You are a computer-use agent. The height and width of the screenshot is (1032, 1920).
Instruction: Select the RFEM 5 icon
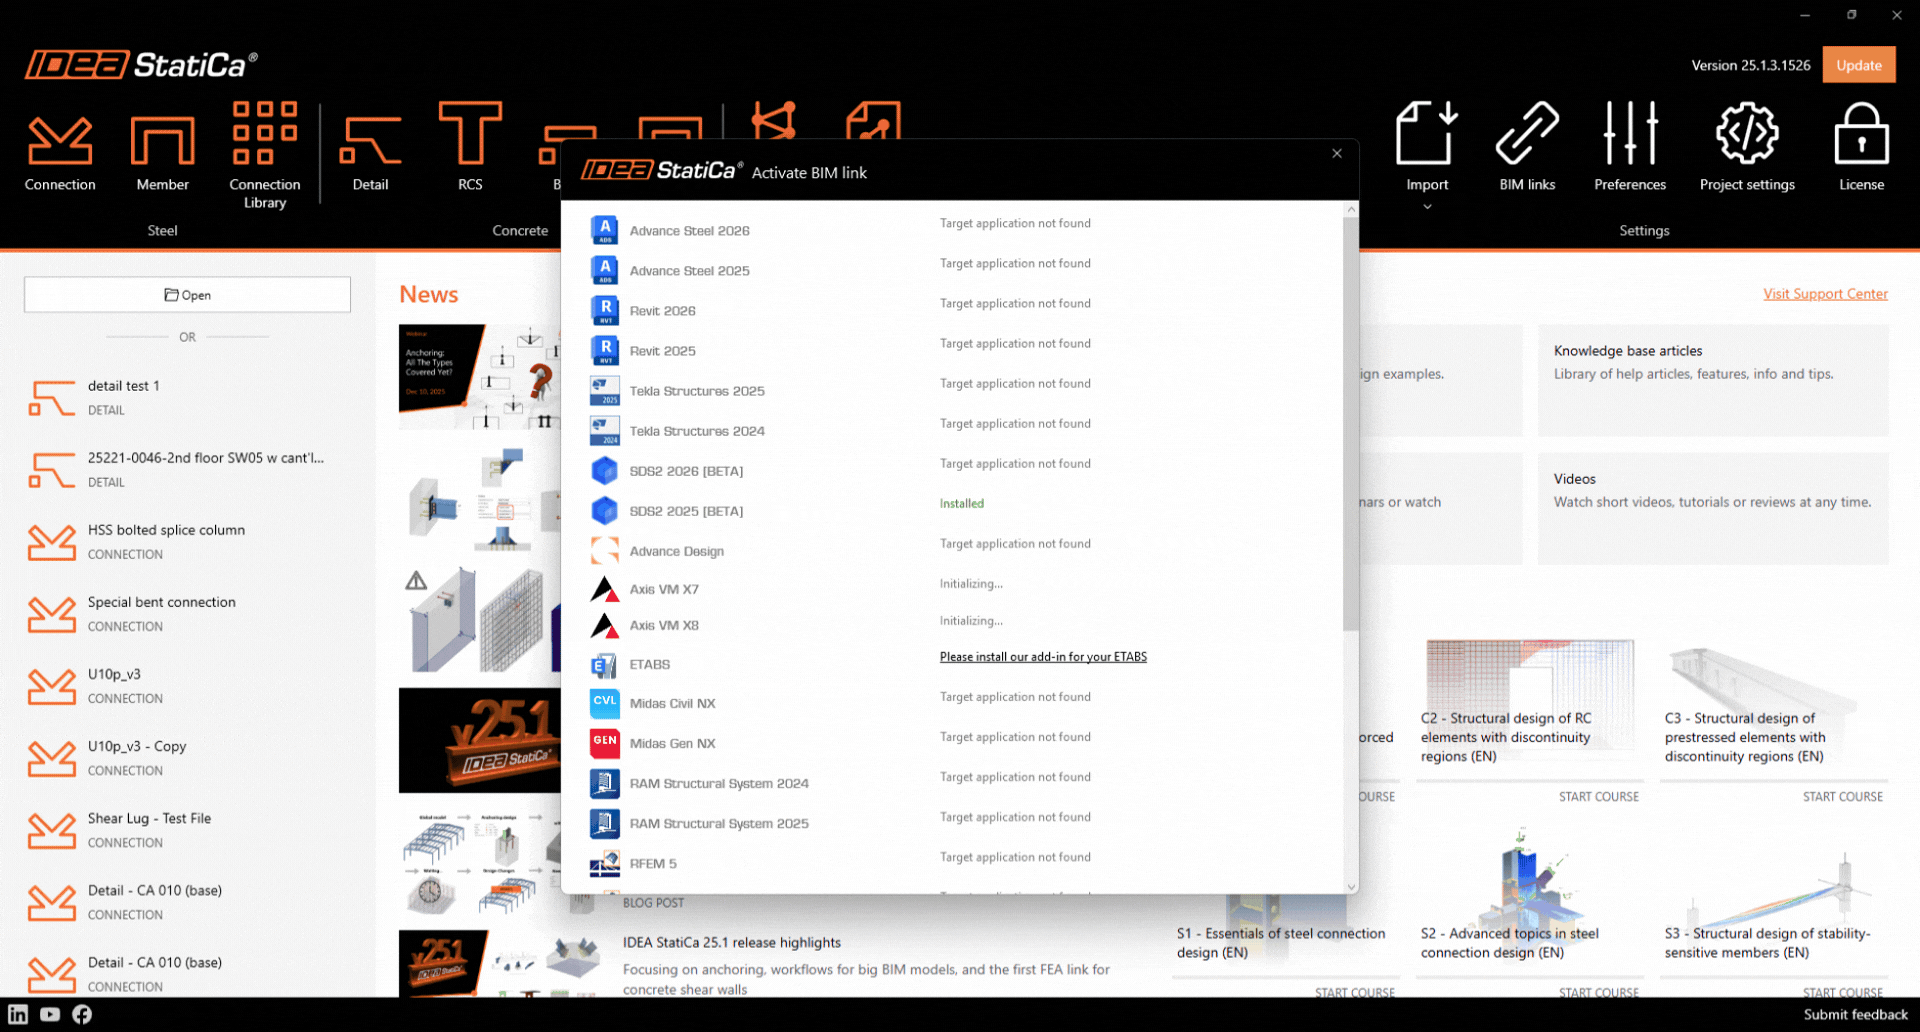(x=604, y=863)
